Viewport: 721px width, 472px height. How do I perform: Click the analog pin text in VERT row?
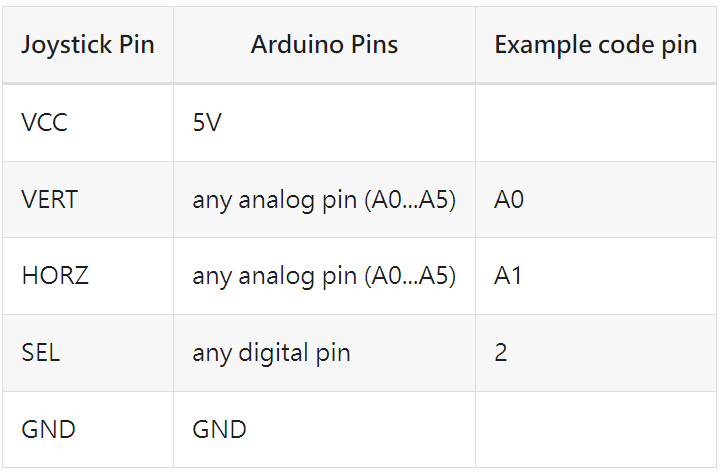coord(324,200)
